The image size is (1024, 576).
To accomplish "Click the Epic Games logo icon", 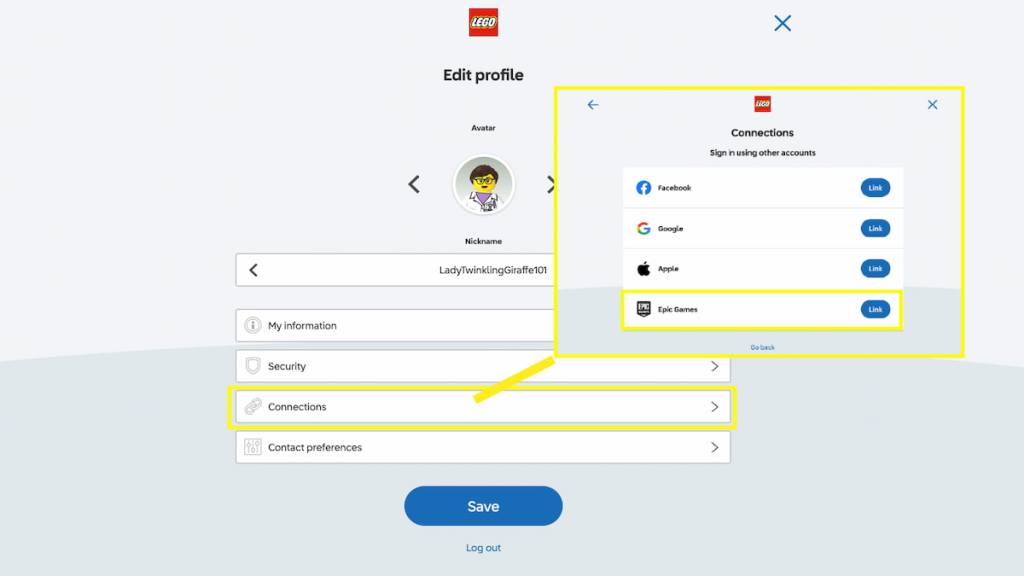I will tap(643, 309).
